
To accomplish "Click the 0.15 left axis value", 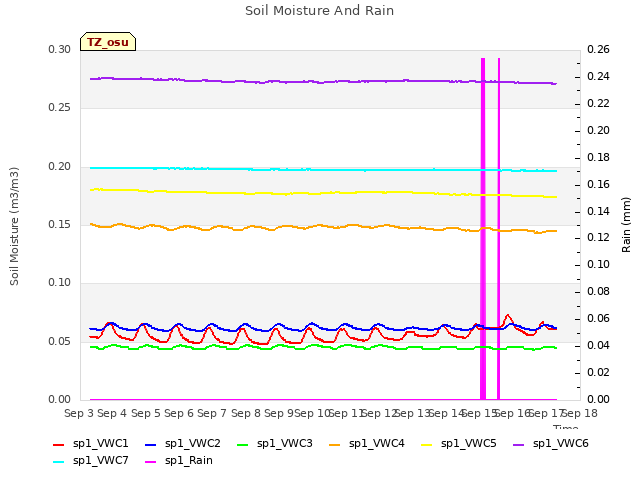I will pyautogui.click(x=60, y=225).
